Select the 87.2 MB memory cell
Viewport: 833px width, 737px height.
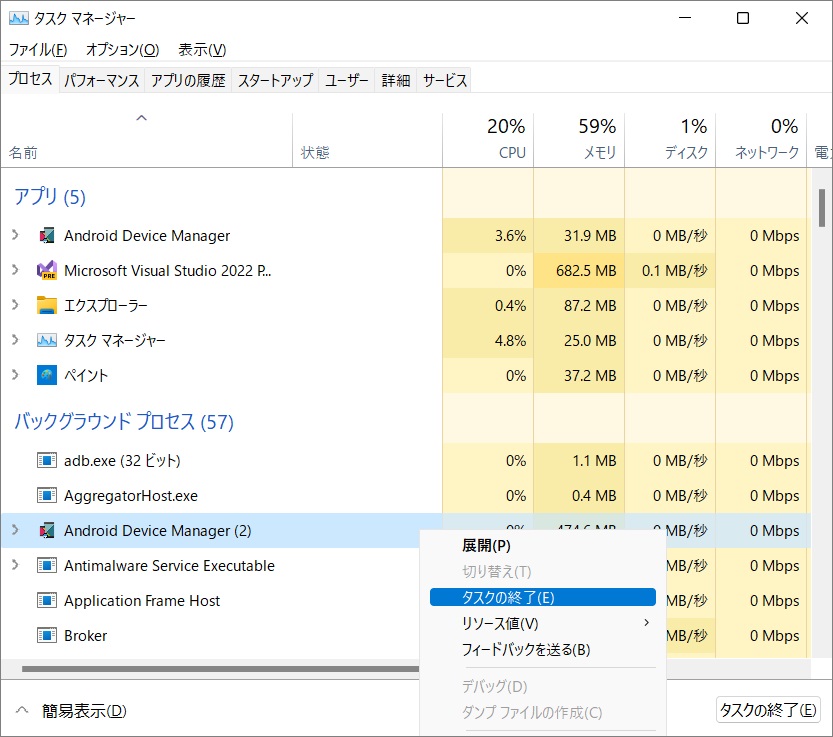579,306
